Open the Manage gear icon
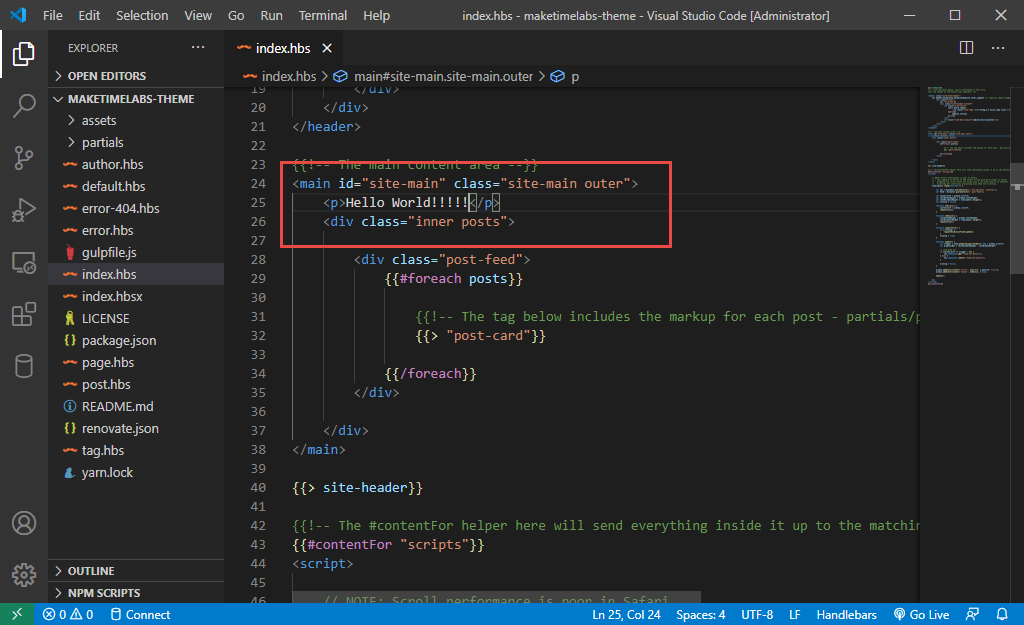1024x625 pixels. (24, 575)
